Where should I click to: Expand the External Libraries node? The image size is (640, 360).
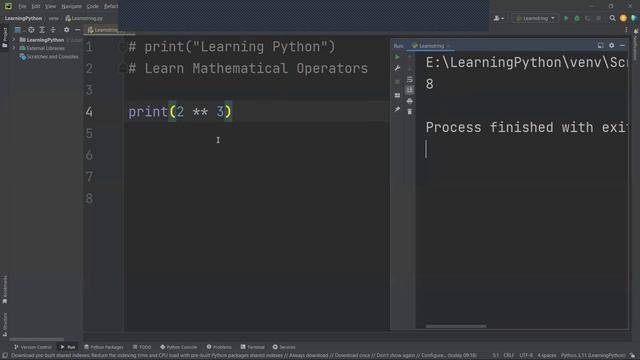[x=14, y=48]
